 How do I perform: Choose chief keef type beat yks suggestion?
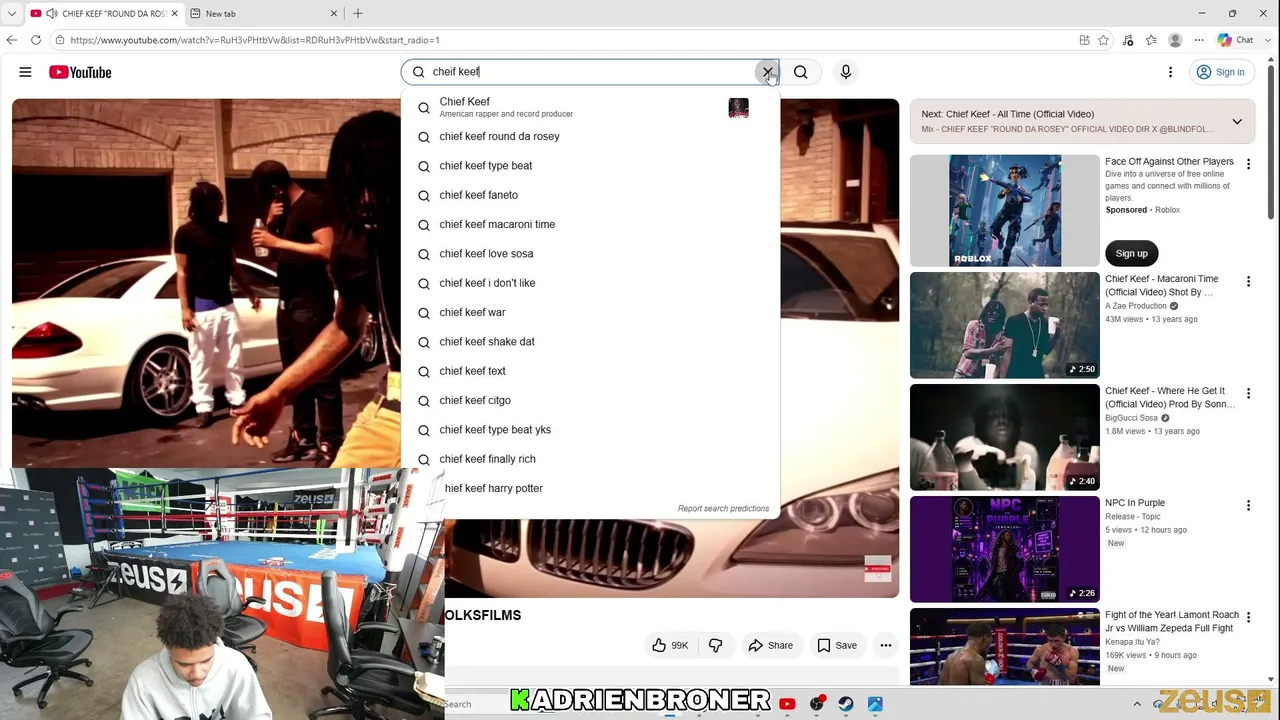[590, 430]
